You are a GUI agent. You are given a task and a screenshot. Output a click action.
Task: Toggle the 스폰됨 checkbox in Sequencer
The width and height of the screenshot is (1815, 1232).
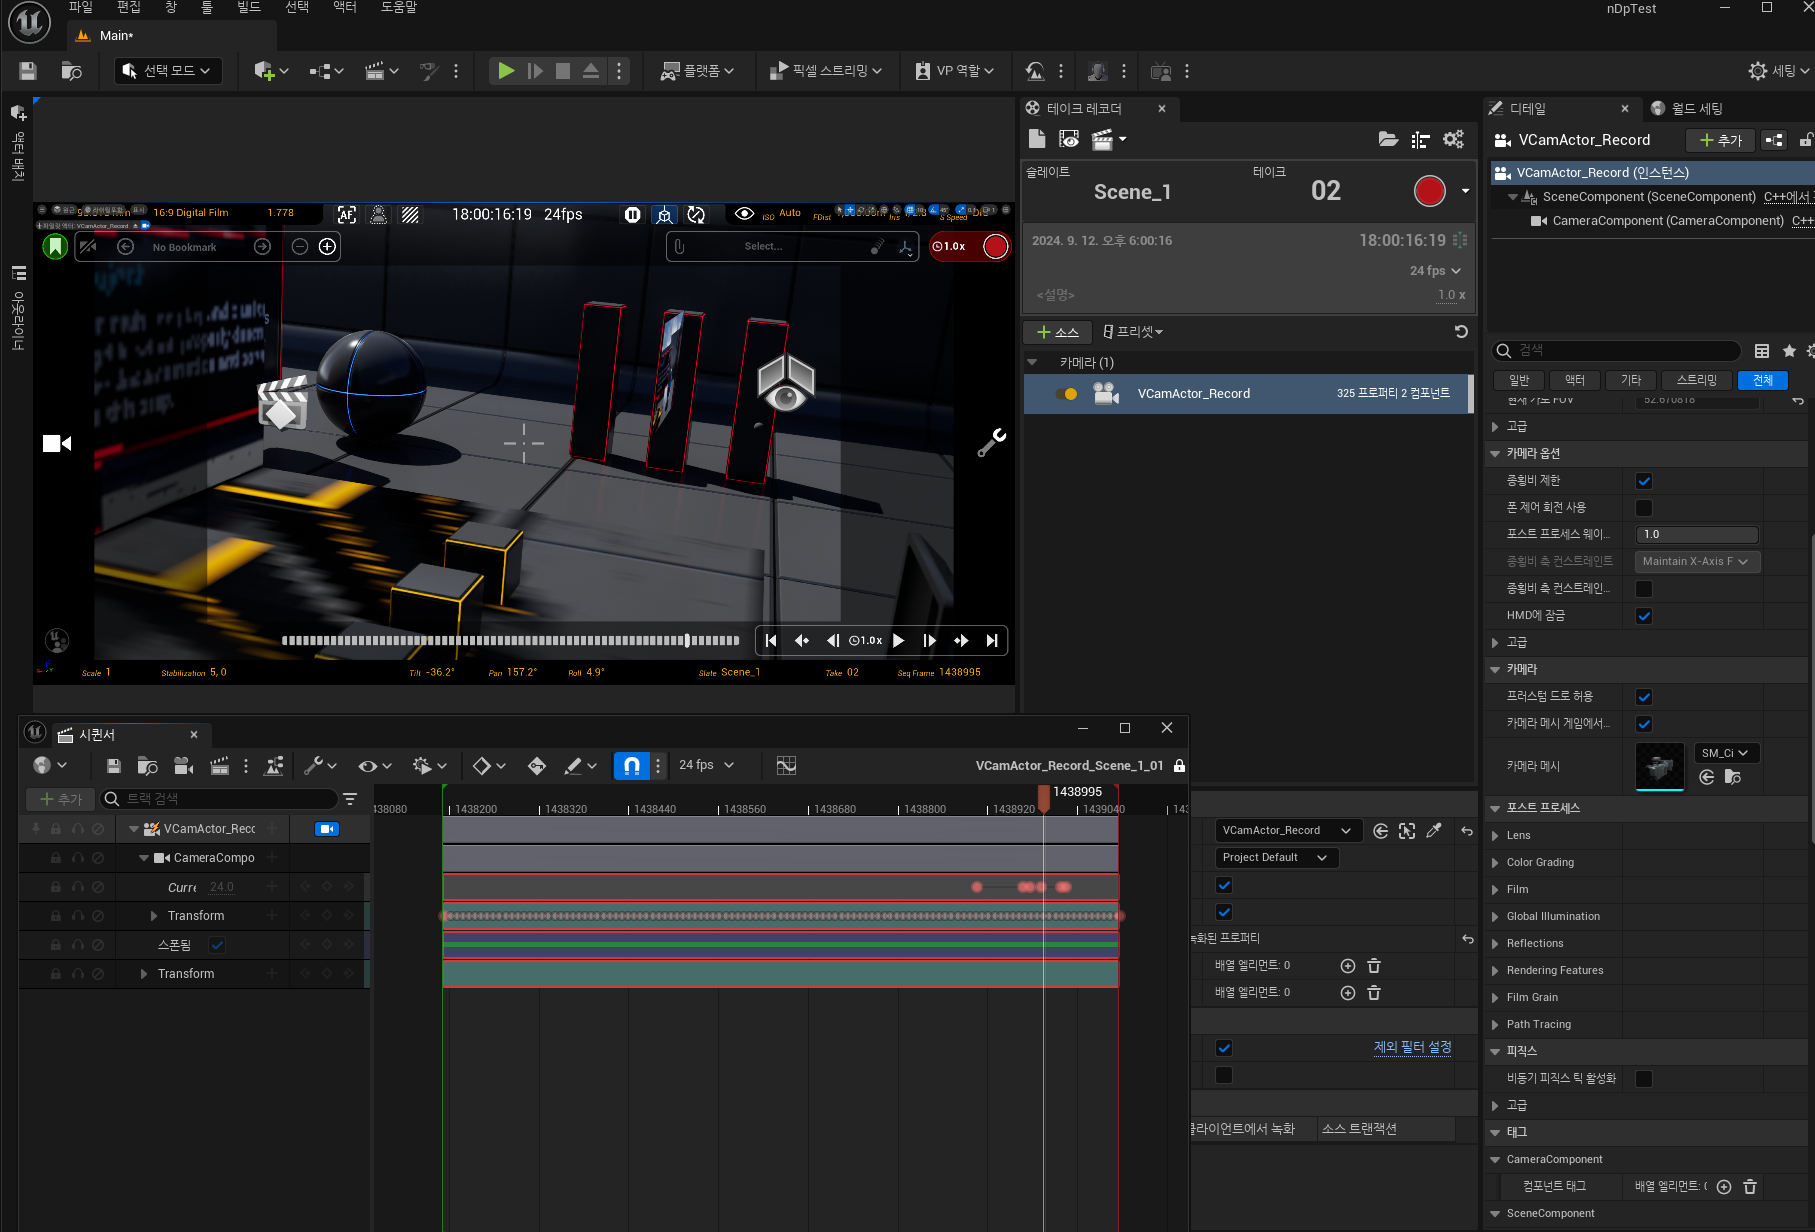(218, 945)
